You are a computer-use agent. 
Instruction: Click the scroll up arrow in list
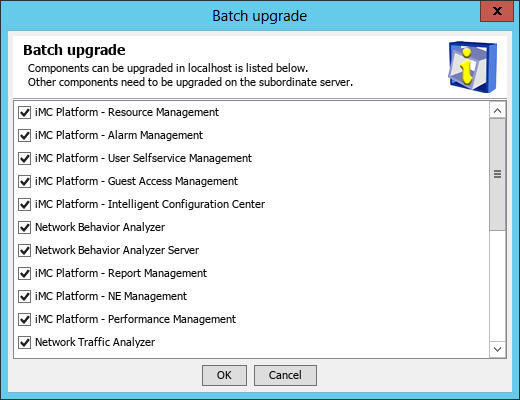pos(498,111)
